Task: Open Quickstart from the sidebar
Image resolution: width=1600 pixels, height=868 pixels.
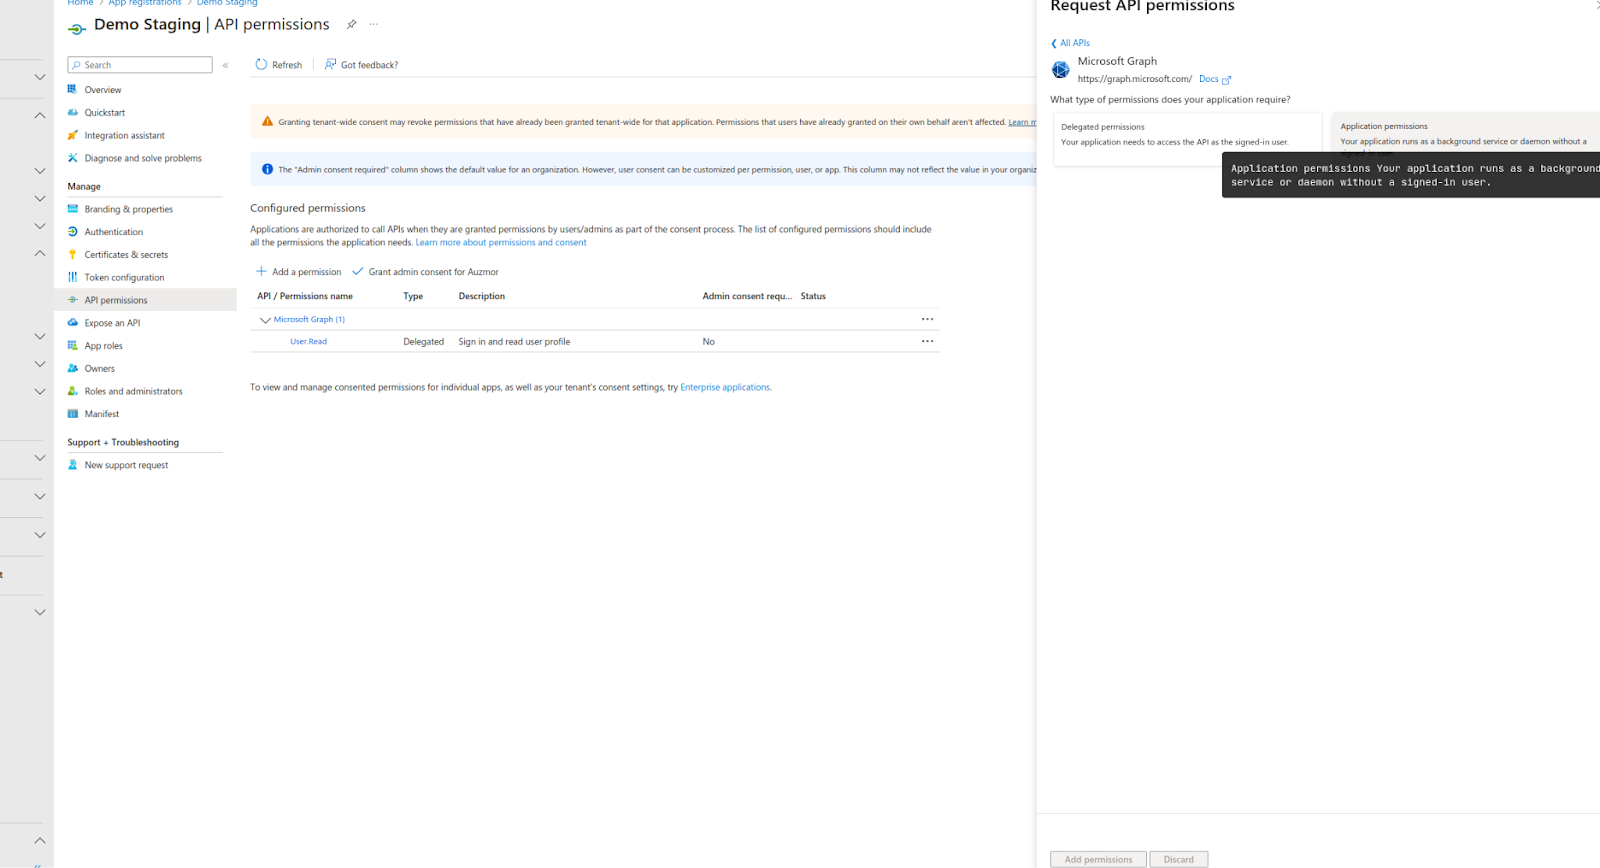Action: coord(104,113)
